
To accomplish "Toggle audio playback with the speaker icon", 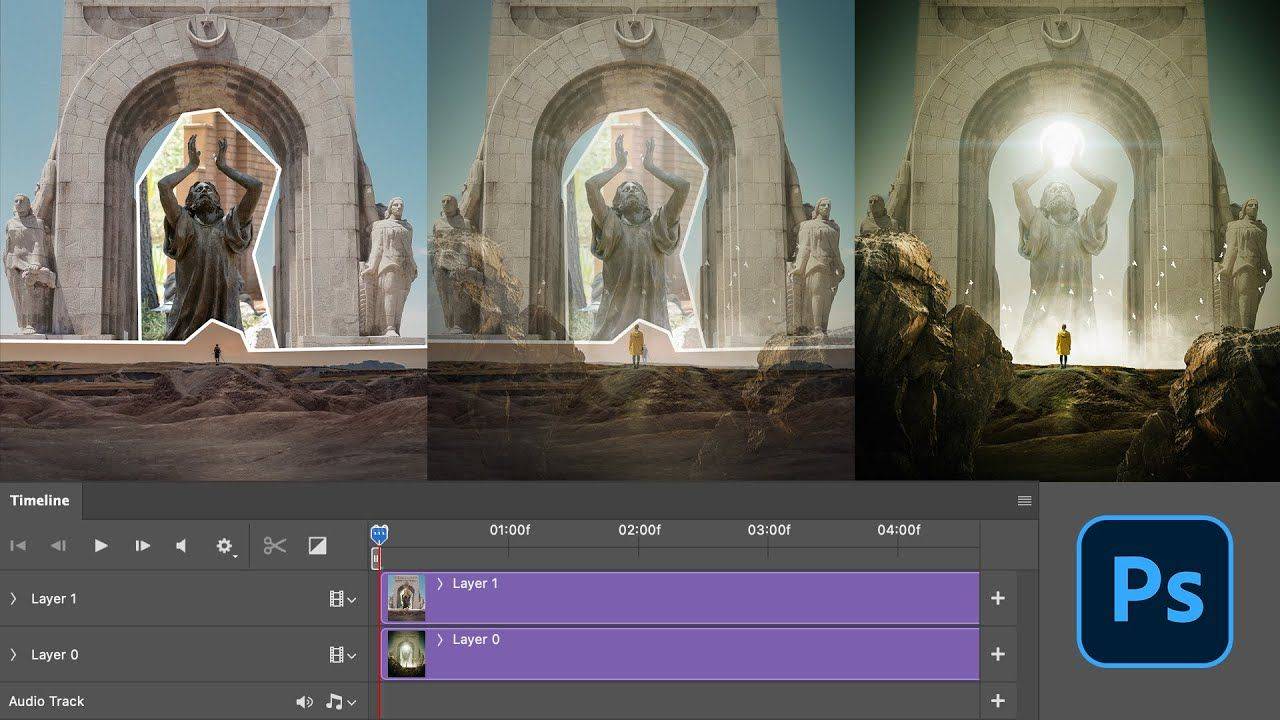I will (x=182, y=545).
